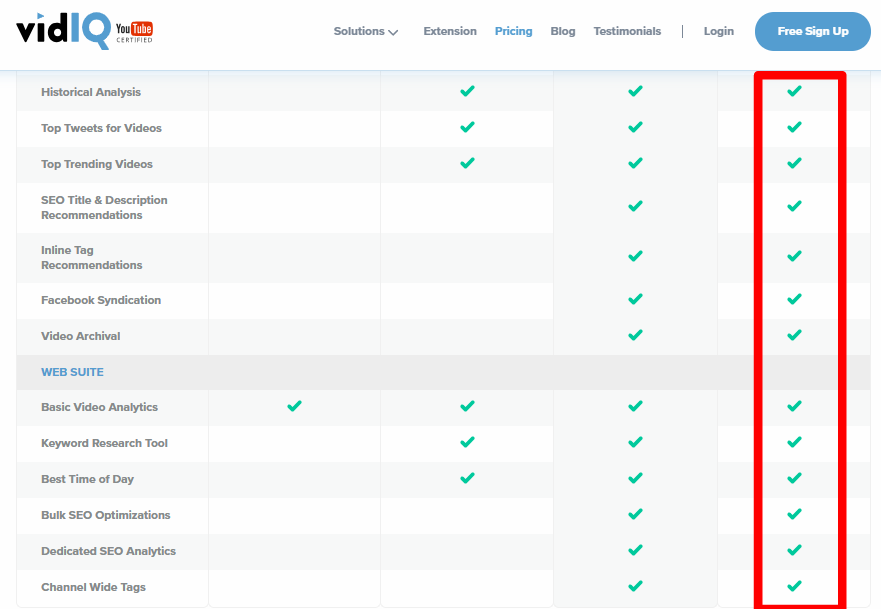Click Keyword Research Tool checkmark in second plan column
The height and width of the screenshot is (609, 881).
click(x=467, y=442)
